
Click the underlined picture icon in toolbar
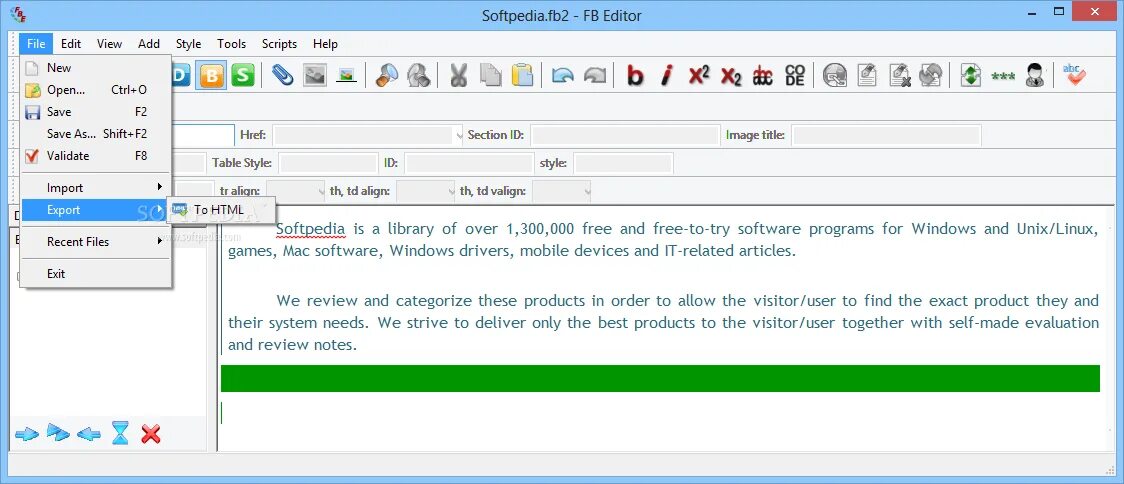pyautogui.click(x=346, y=75)
